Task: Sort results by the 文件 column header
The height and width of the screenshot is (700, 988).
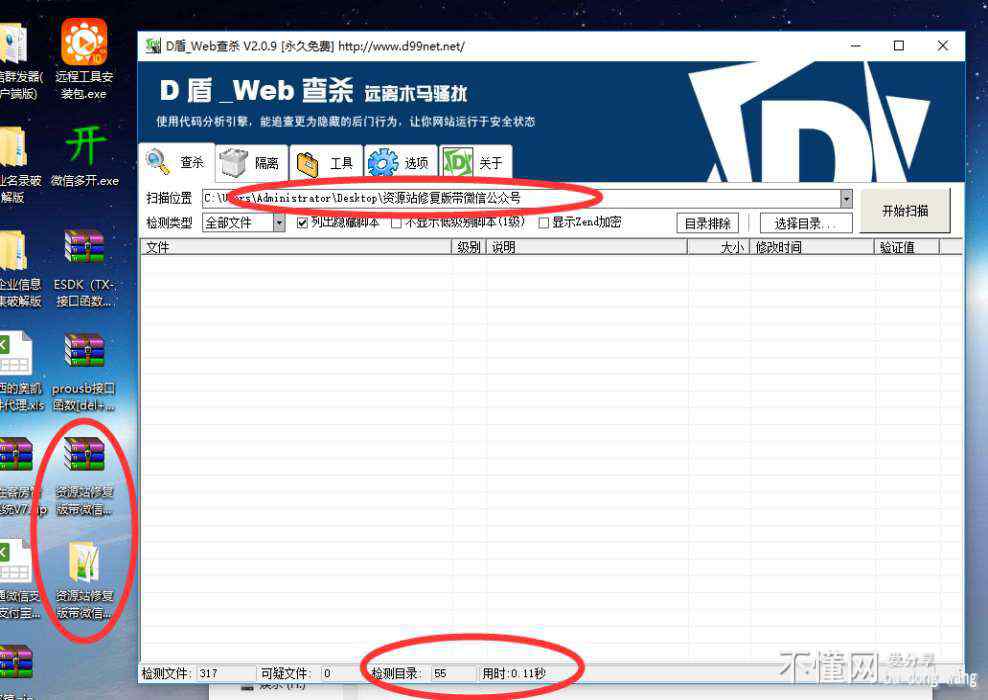Action: coord(296,247)
